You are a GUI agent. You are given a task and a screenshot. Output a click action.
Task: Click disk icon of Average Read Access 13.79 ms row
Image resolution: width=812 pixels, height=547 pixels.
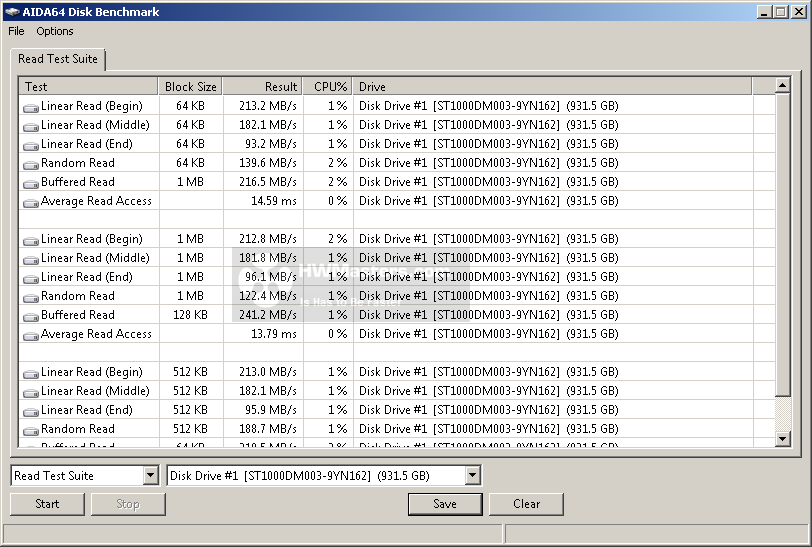pos(31,336)
